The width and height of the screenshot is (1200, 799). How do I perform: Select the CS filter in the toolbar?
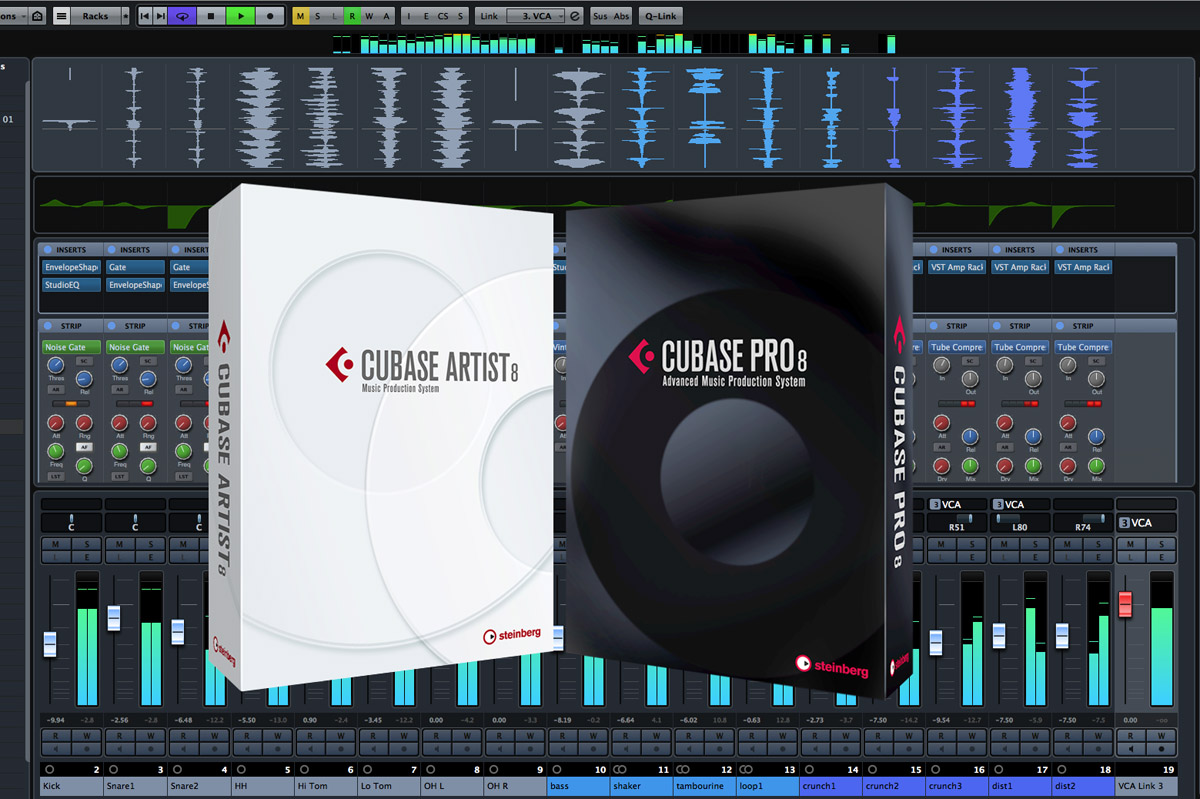443,16
